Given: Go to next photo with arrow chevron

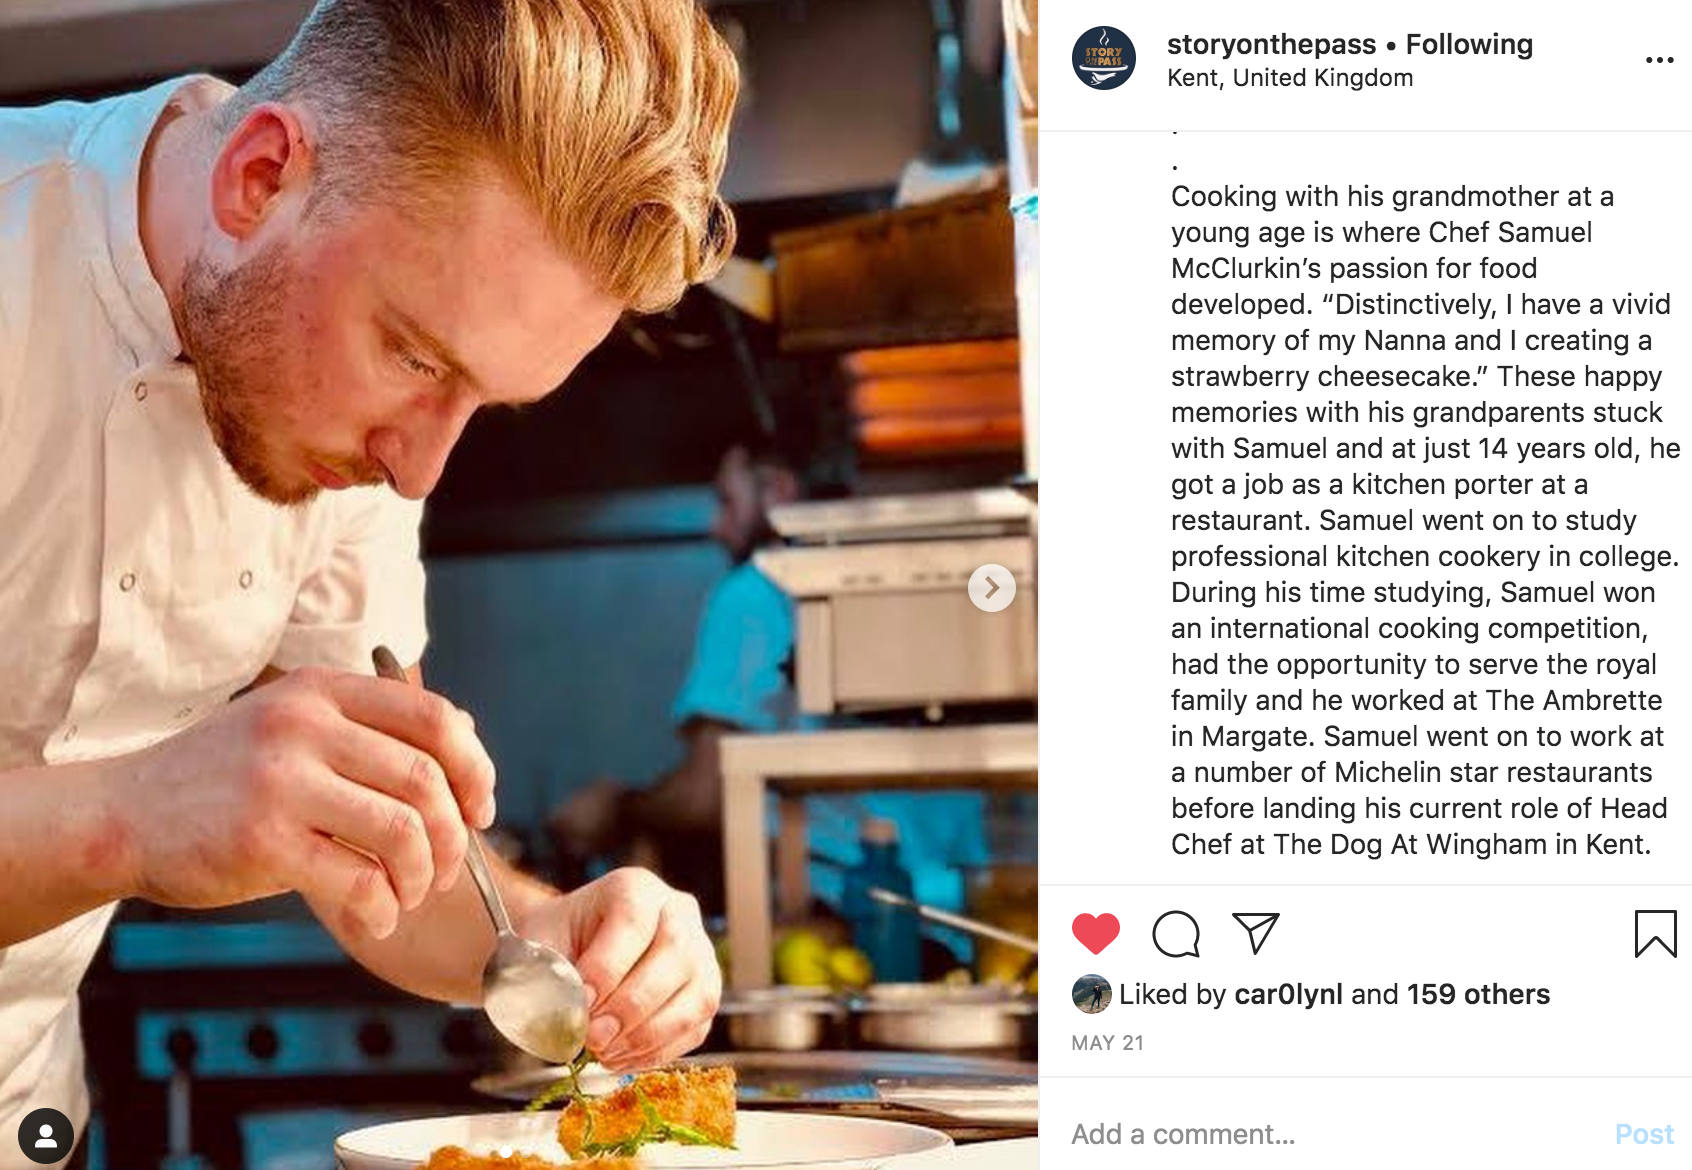Looking at the screenshot, I should (991, 588).
